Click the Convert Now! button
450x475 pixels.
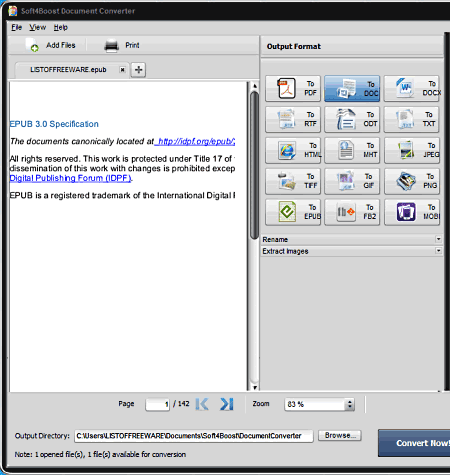pyautogui.click(x=414, y=443)
